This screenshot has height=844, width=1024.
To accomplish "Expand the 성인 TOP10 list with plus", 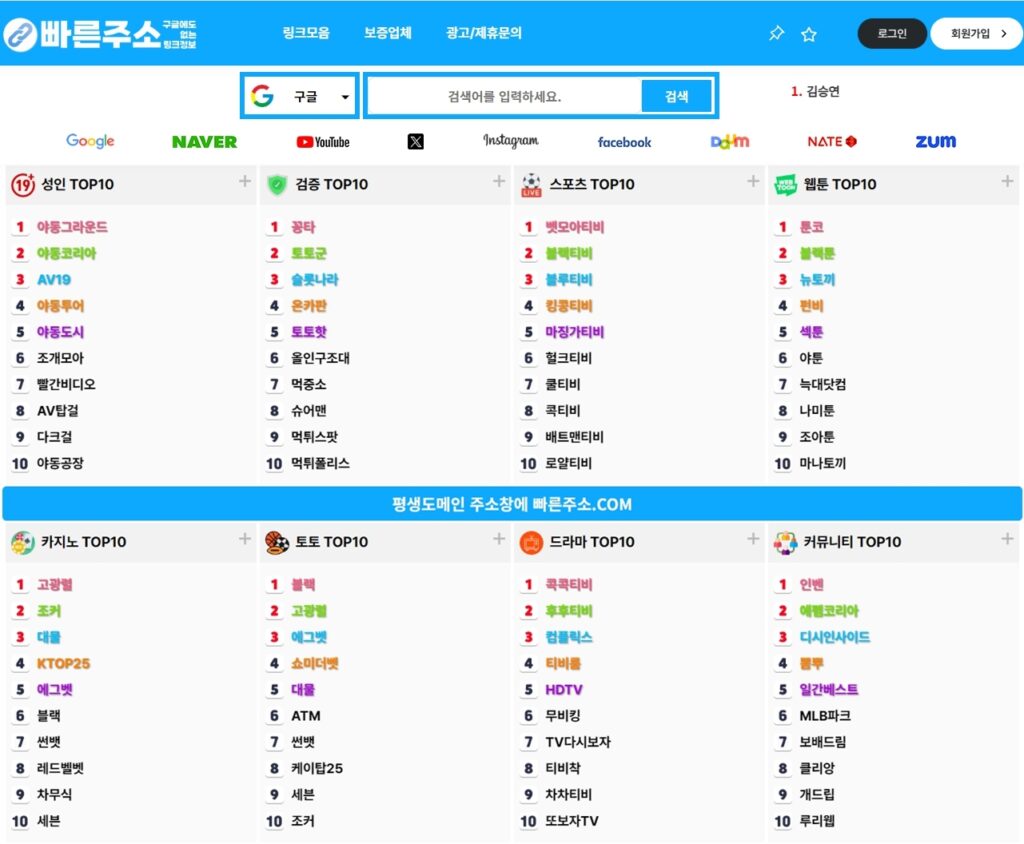I will click(245, 181).
